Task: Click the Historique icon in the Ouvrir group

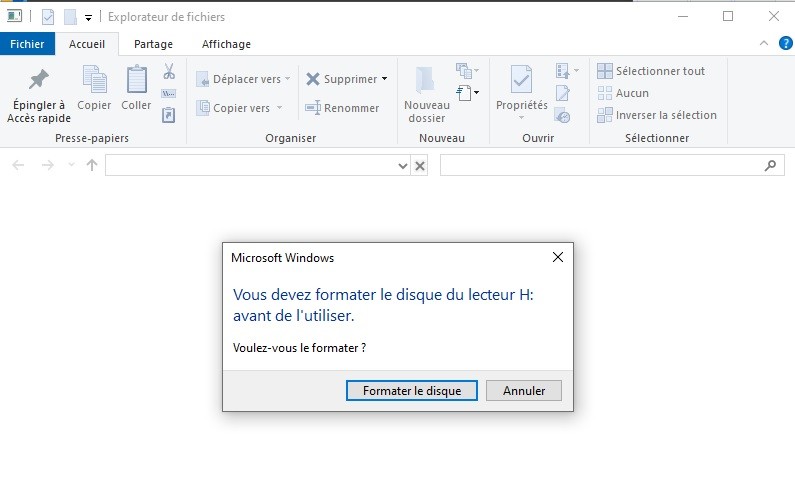Action: [x=563, y=116]
